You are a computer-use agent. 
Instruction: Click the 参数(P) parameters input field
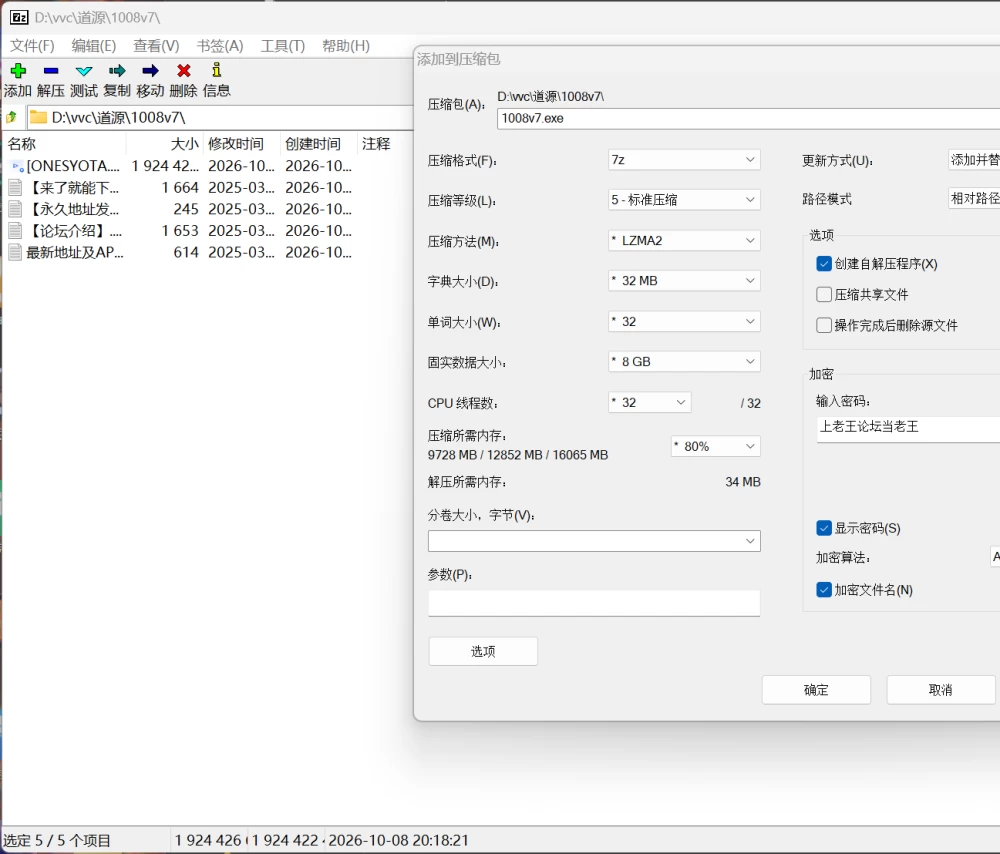coord(594,603)
